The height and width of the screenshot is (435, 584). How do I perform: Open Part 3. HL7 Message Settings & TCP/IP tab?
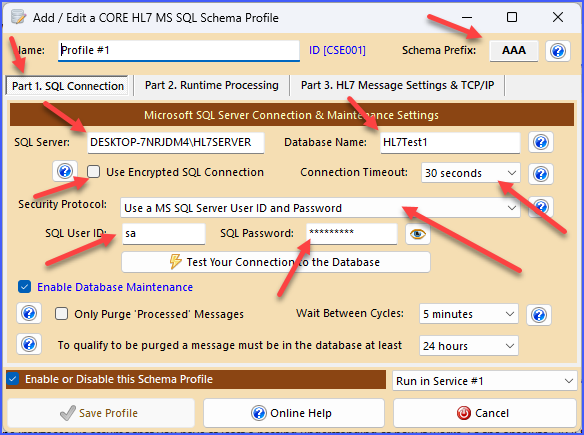397,85
